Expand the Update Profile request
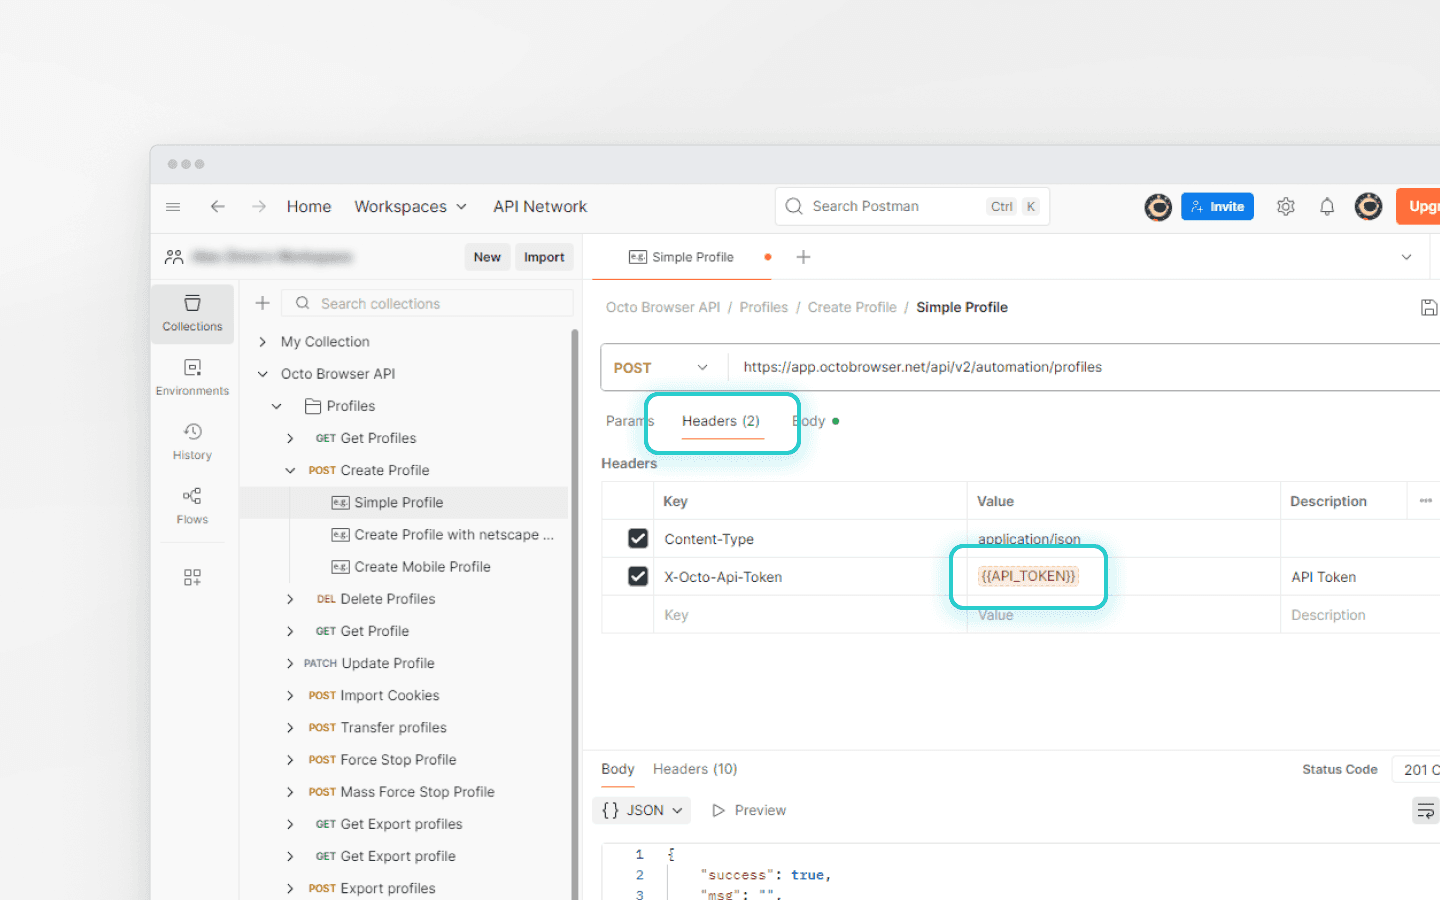Screen dimensions: 1440x900 [x=290, y=663]
